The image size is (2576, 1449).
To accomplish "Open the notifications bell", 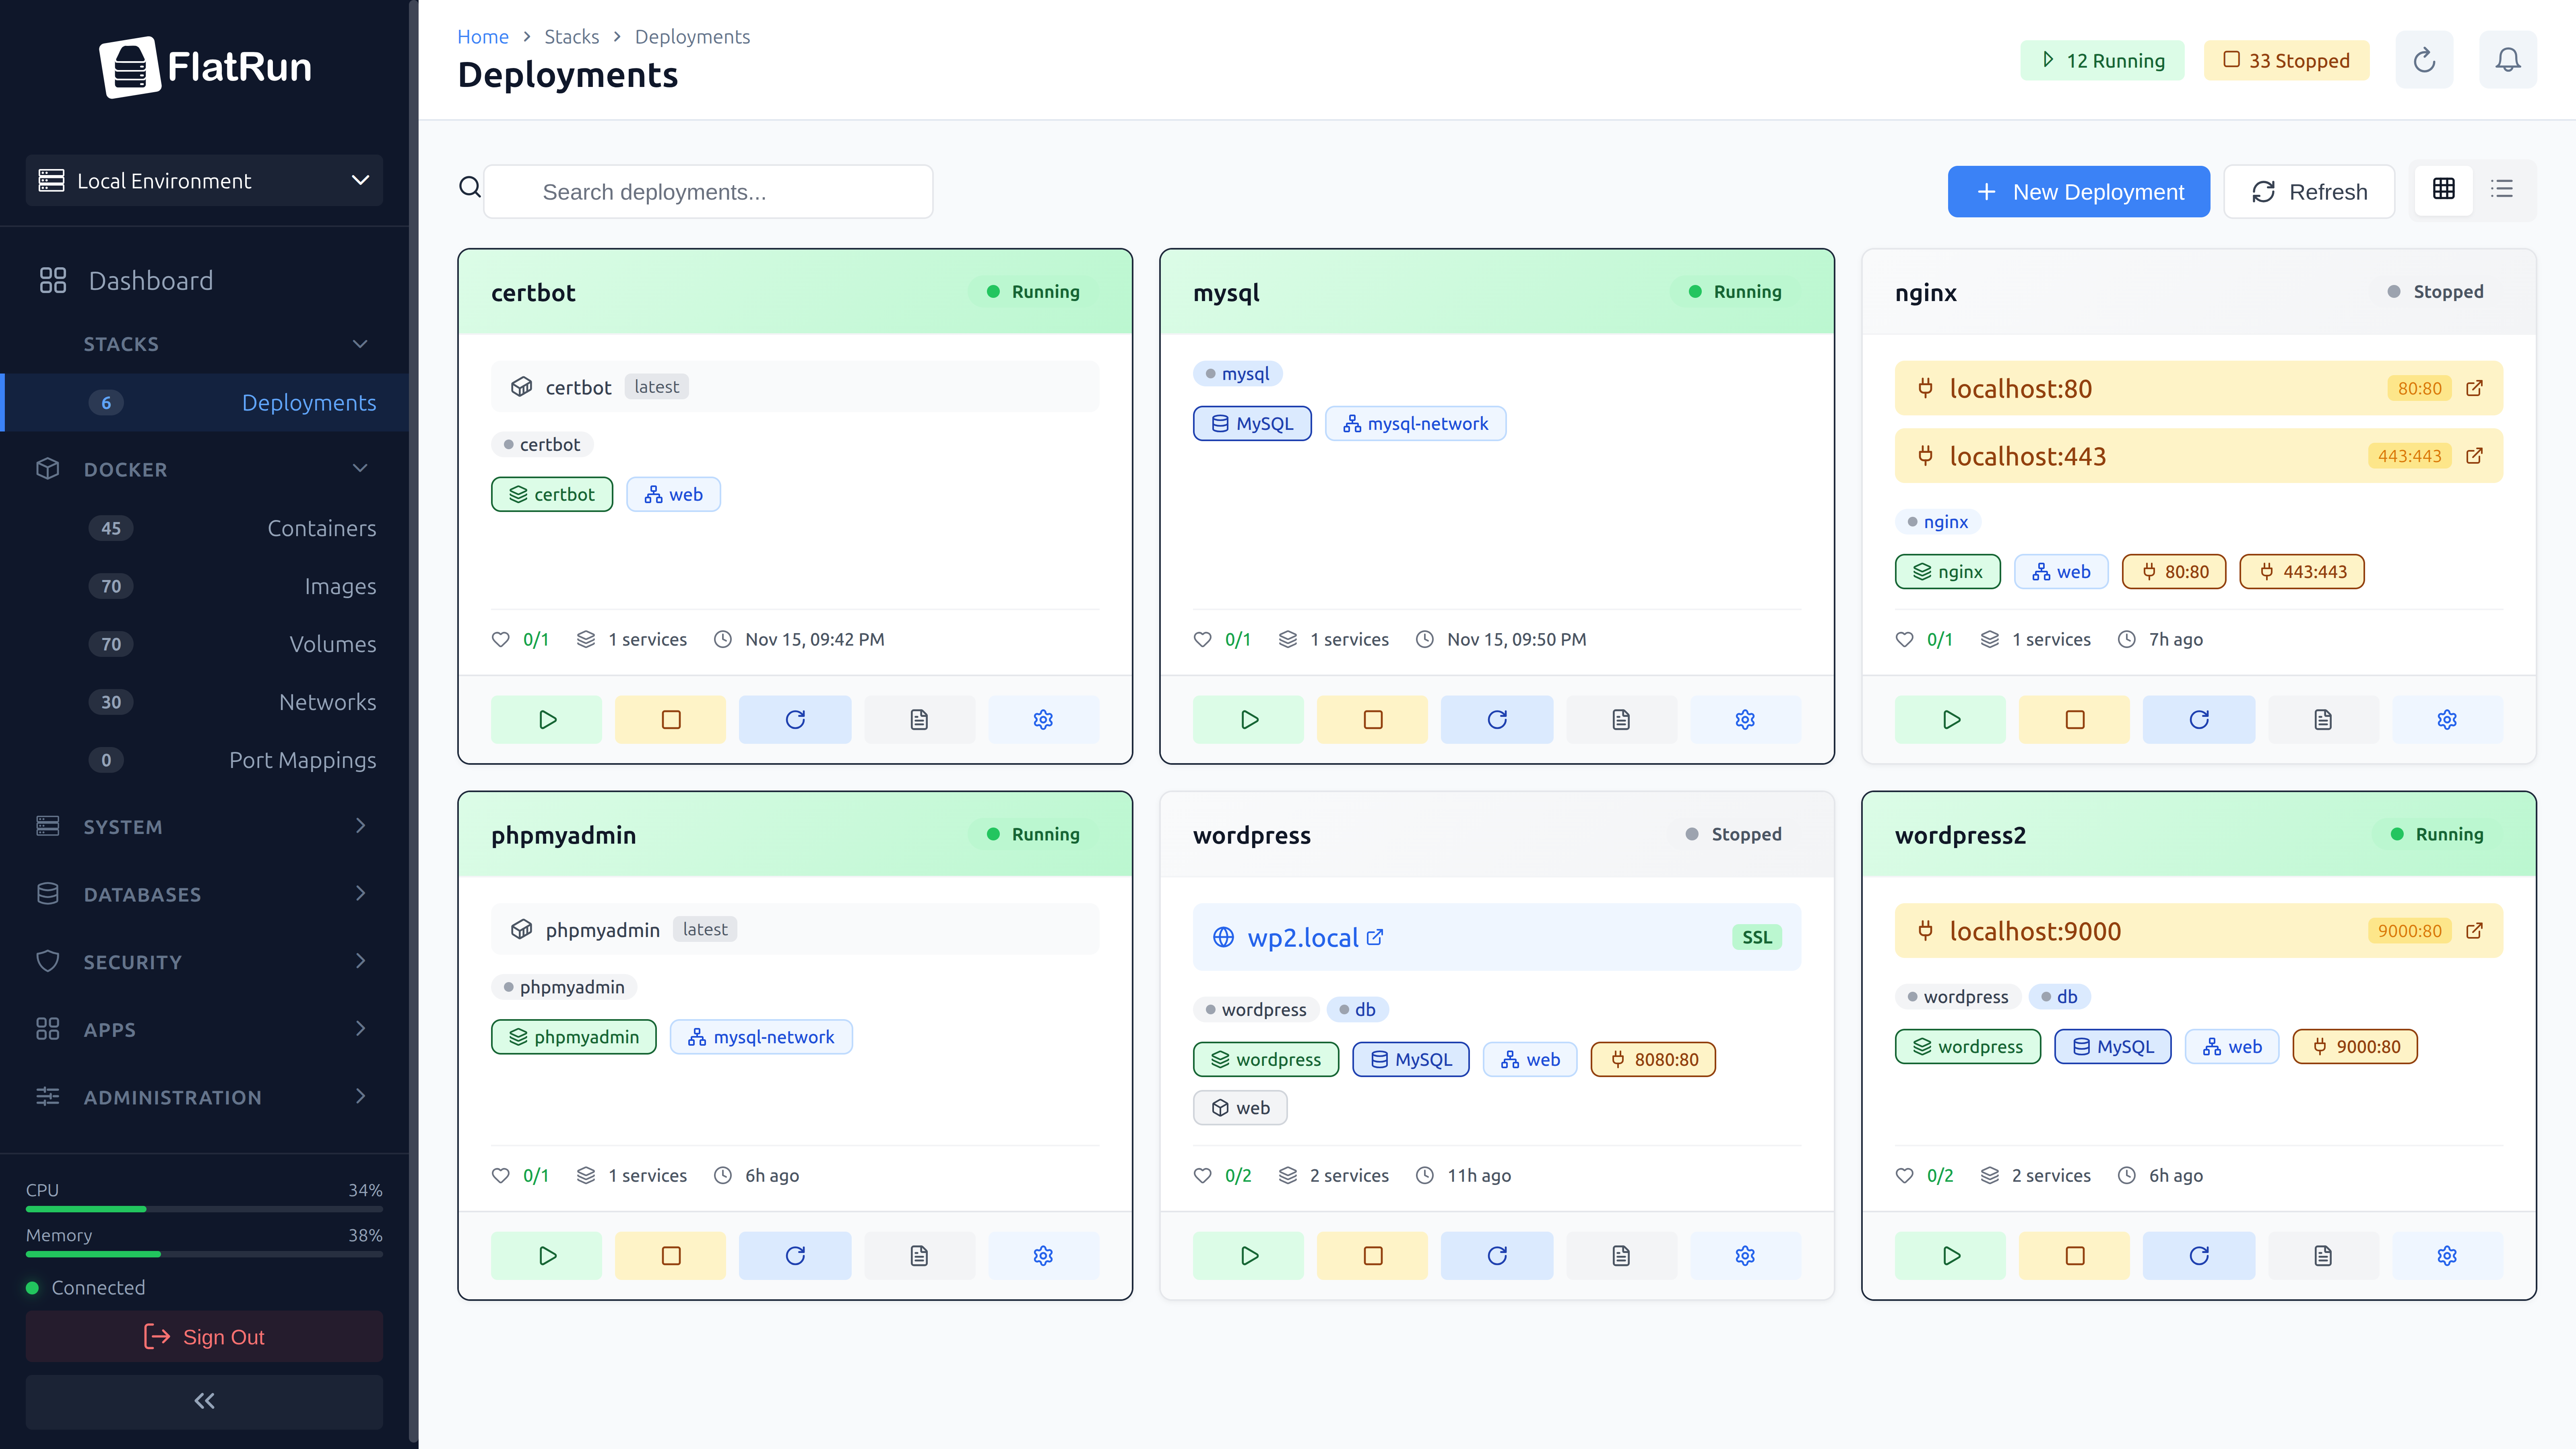I will [x=2508, y=59].
